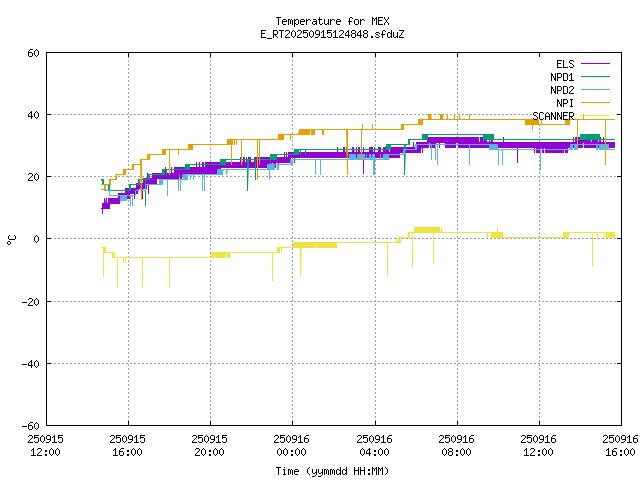Click the file name E_RT20250915124848.sfduZ subtitle
640x480 pixels.
pyautogui.click(x=332, y=34)
